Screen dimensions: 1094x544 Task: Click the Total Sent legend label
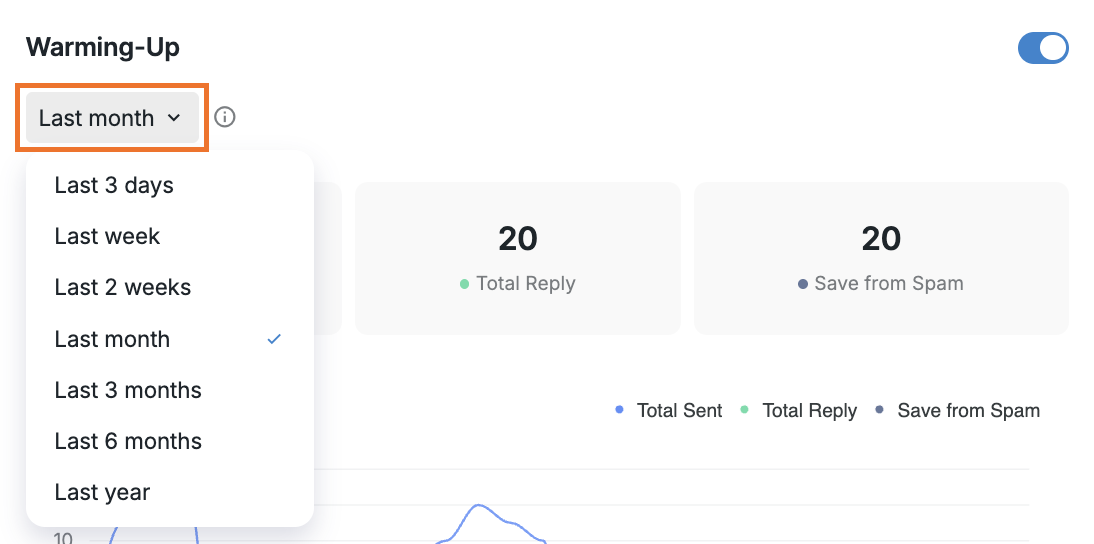(x=679, y=411)
